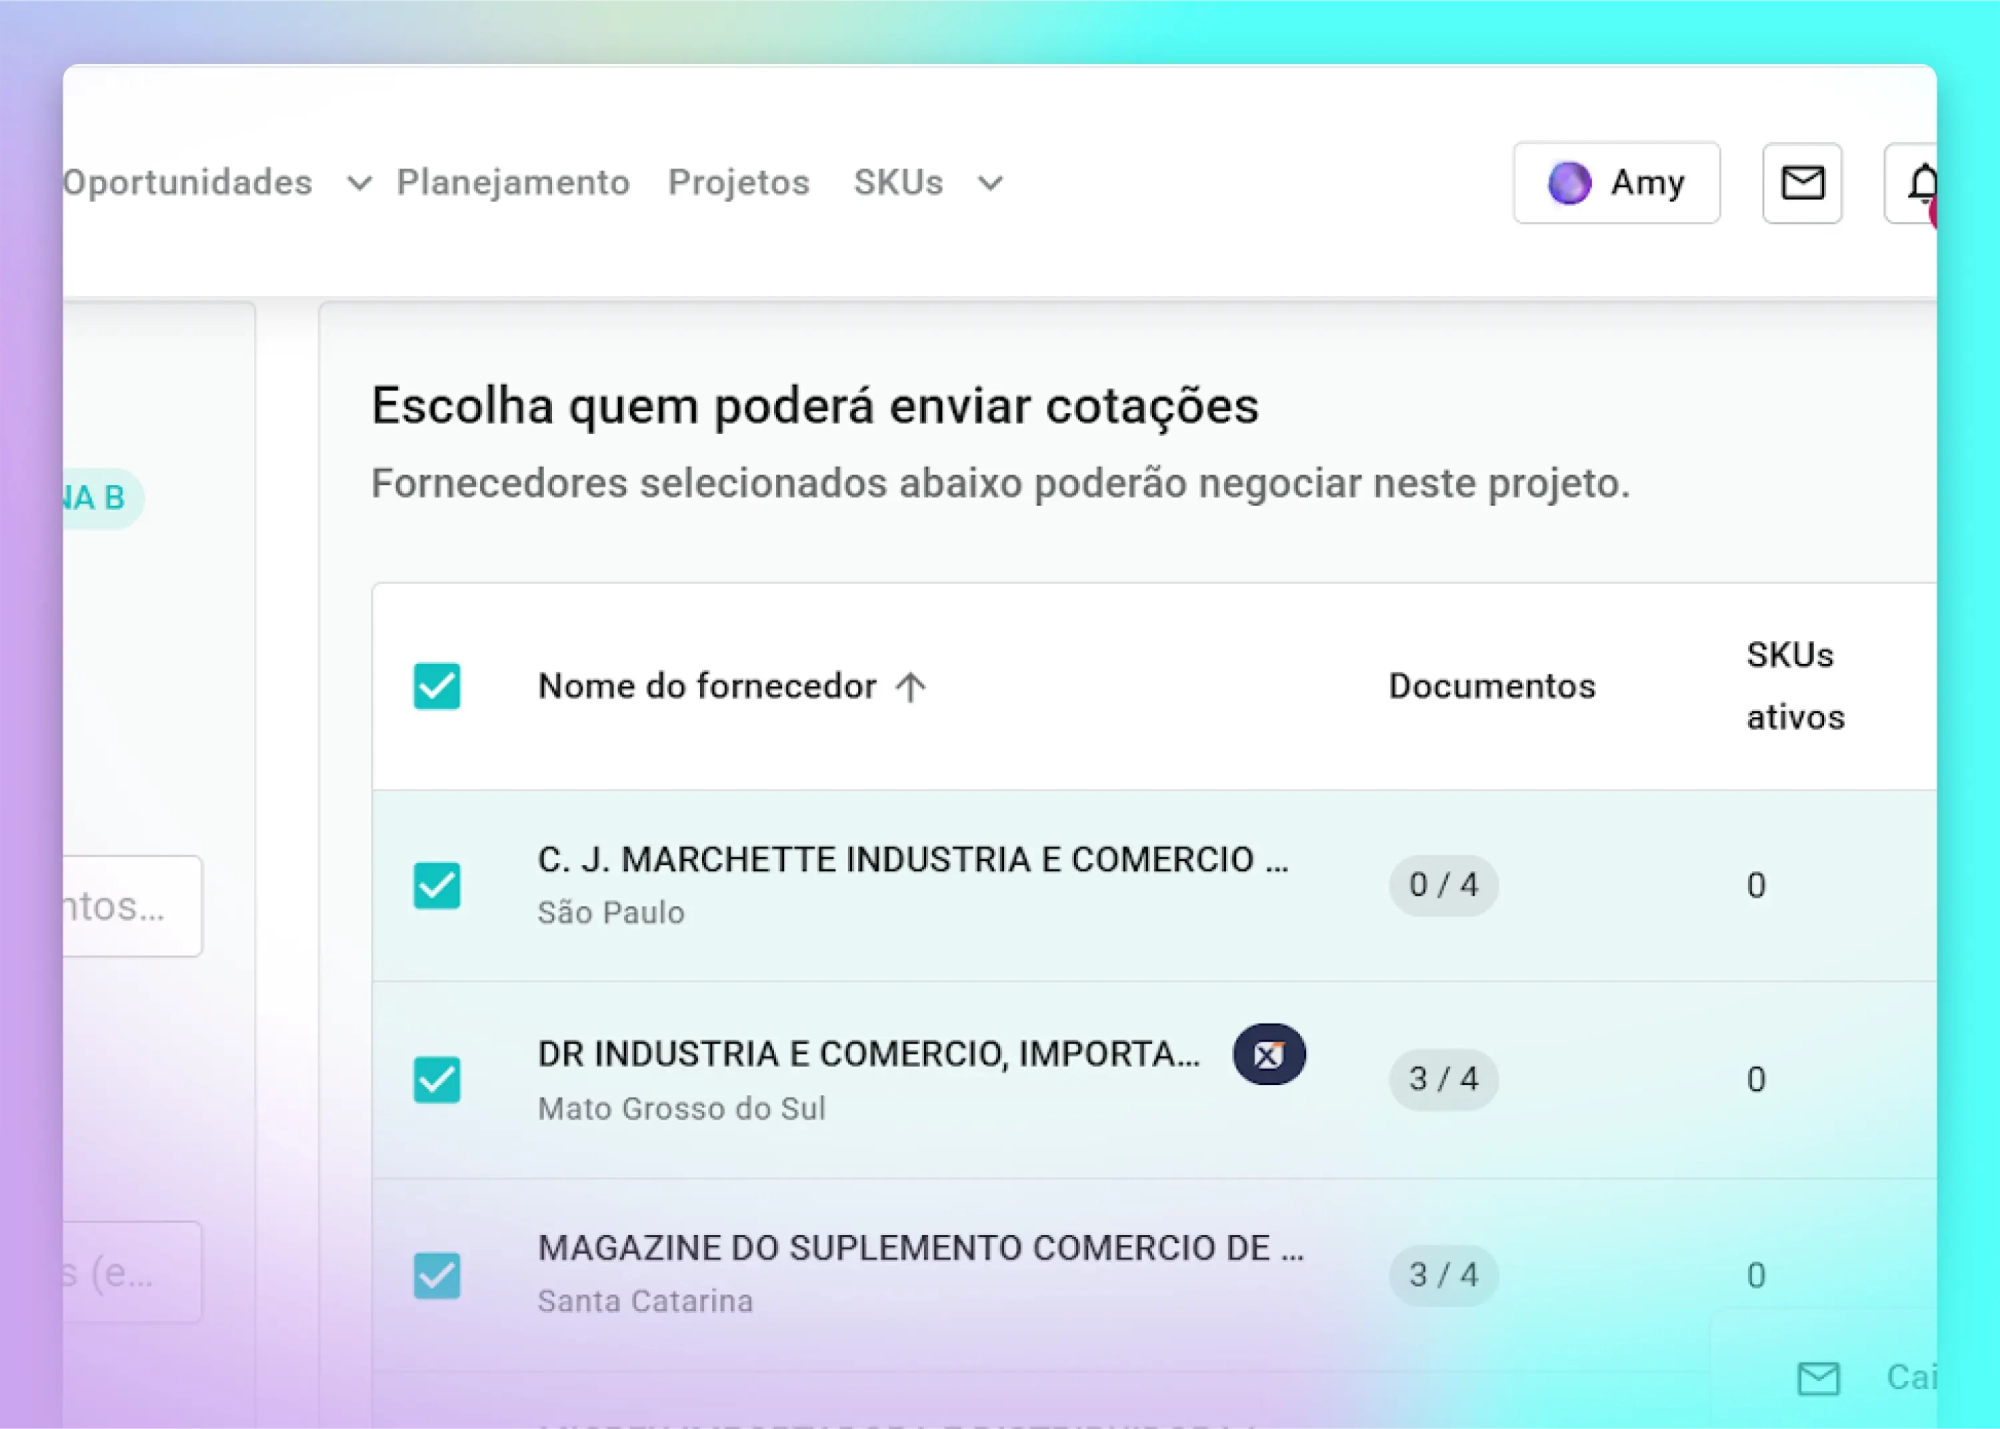The width and height of the screenshot is (2000, 1429).
Task: Click the DR INDUSTRIA supplier badge icon
Action: click(x=1268, y=1054)
